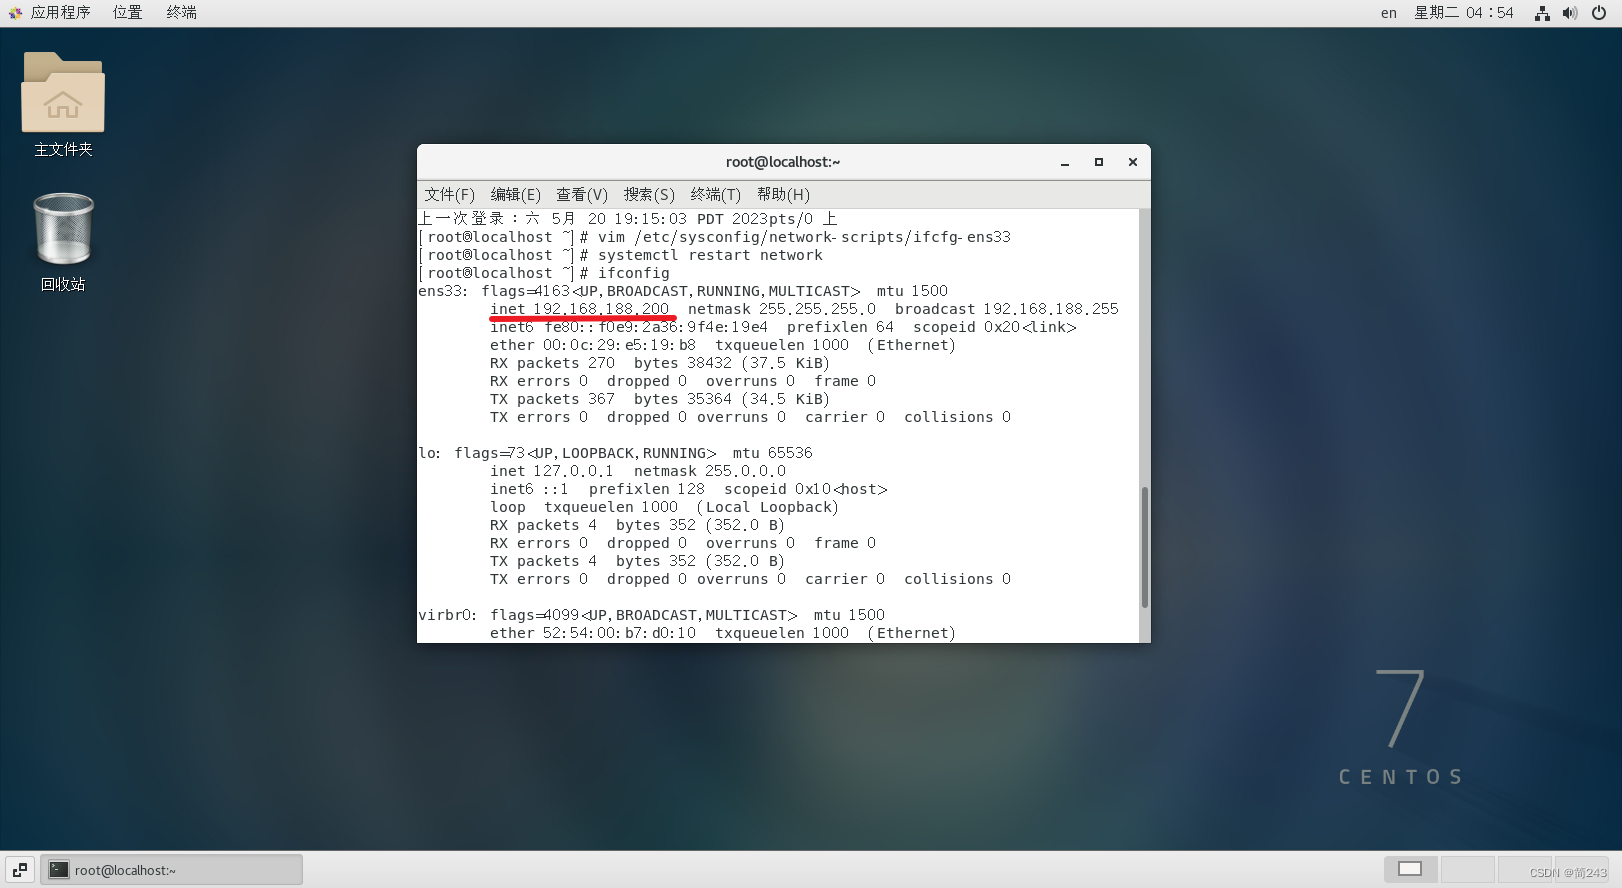Click the network connection status icon
This screenshot has height=888, width=1622.
point(1542,13)
